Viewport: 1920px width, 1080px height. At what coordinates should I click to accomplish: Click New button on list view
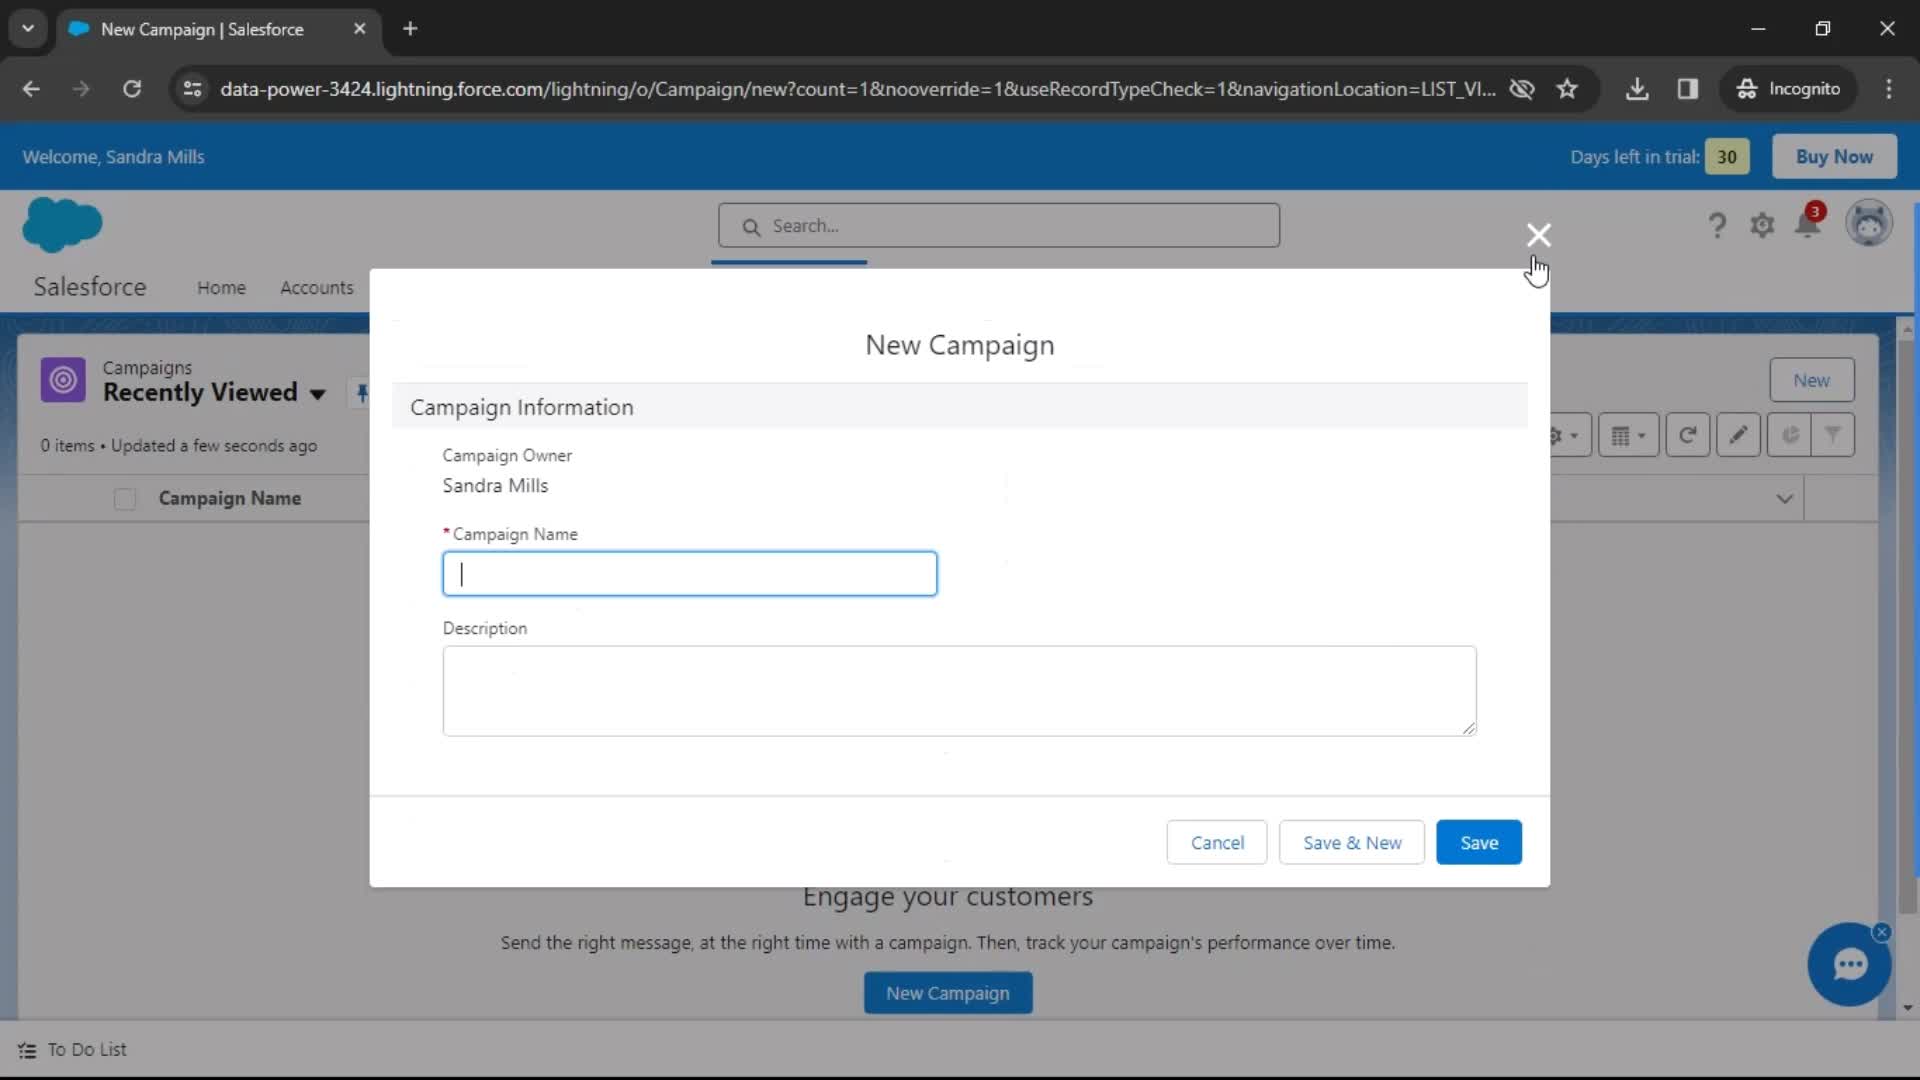1811,381
